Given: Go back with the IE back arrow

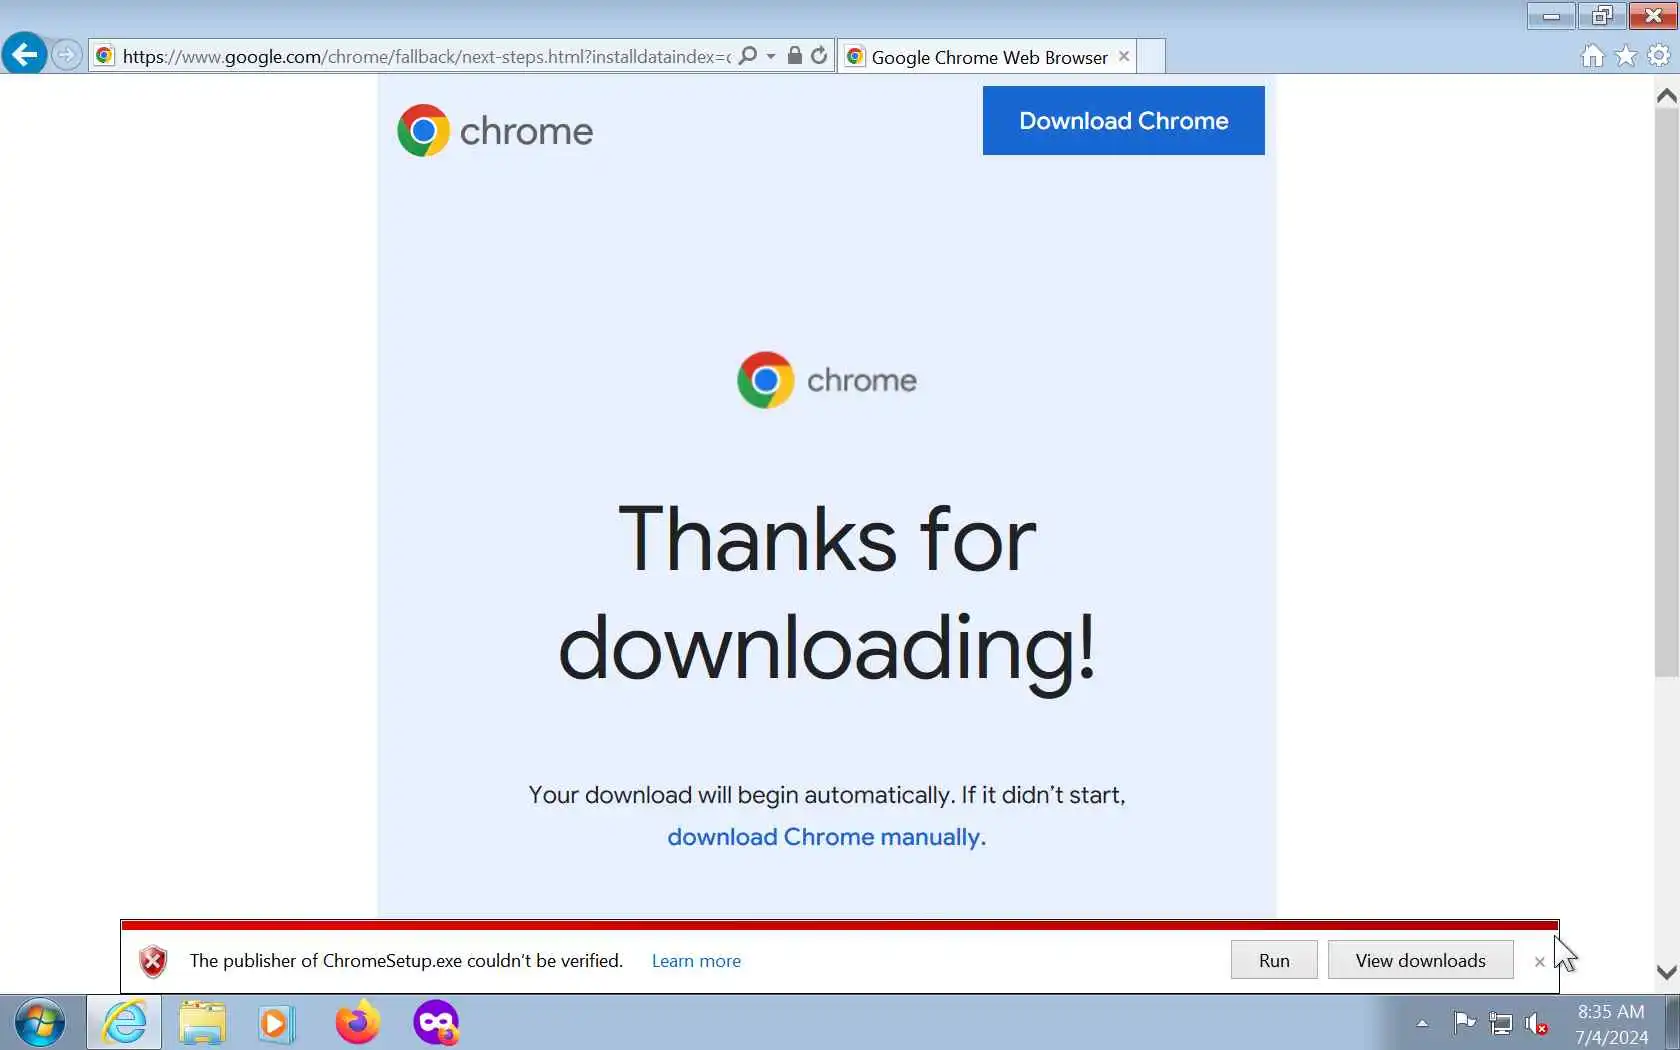Looking at the screenshot, I should [24, 54].
